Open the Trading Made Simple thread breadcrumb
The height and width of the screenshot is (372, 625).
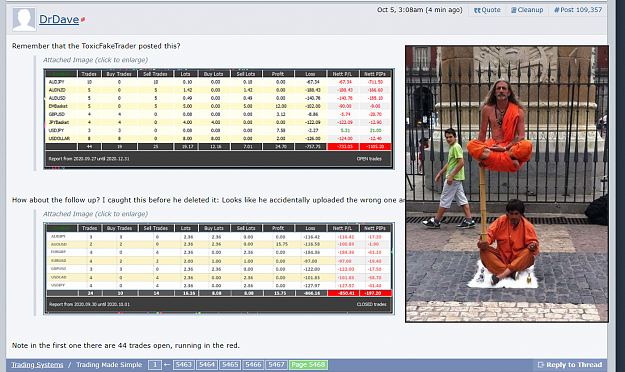click(x=109, y=365)
